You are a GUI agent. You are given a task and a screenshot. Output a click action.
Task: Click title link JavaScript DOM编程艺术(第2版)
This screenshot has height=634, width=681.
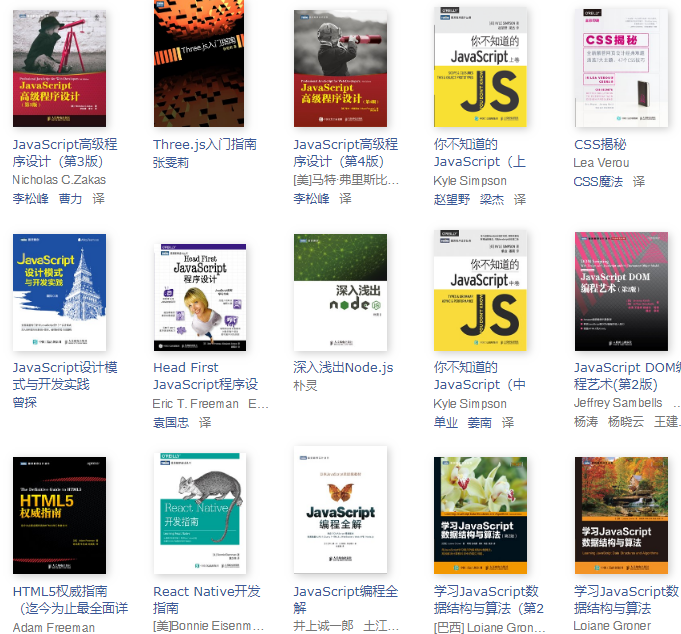pyautogui.click(x=627, y=376)
